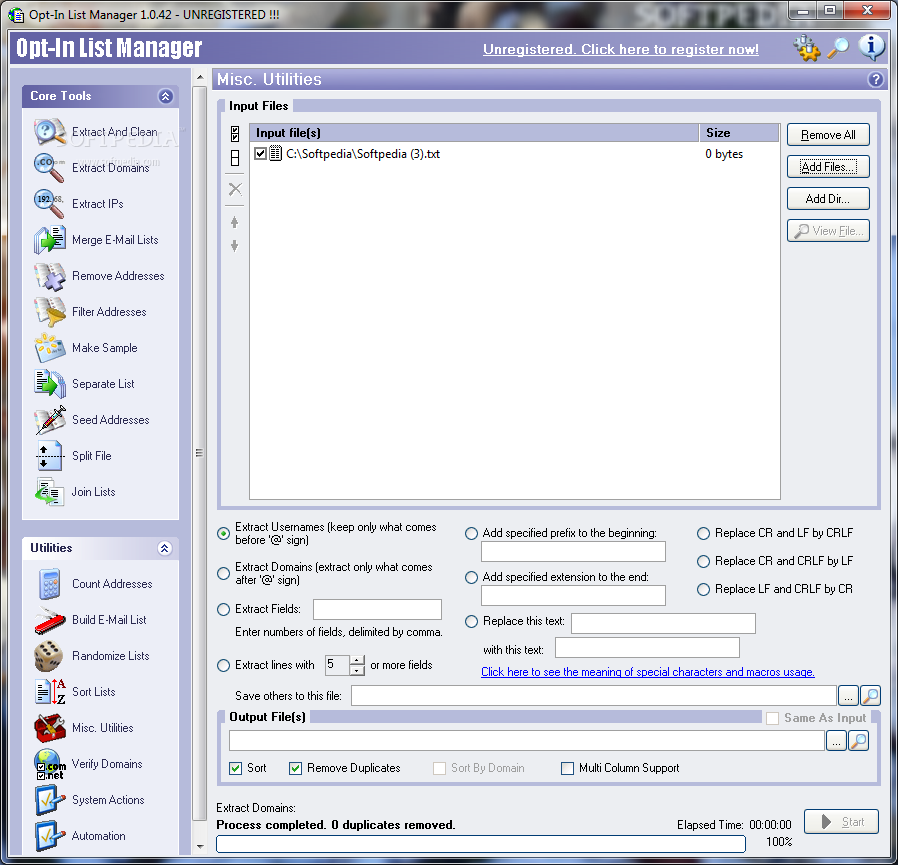Open the Misc. Utilities item
898x865 pixels.
[x=84, y=728]
